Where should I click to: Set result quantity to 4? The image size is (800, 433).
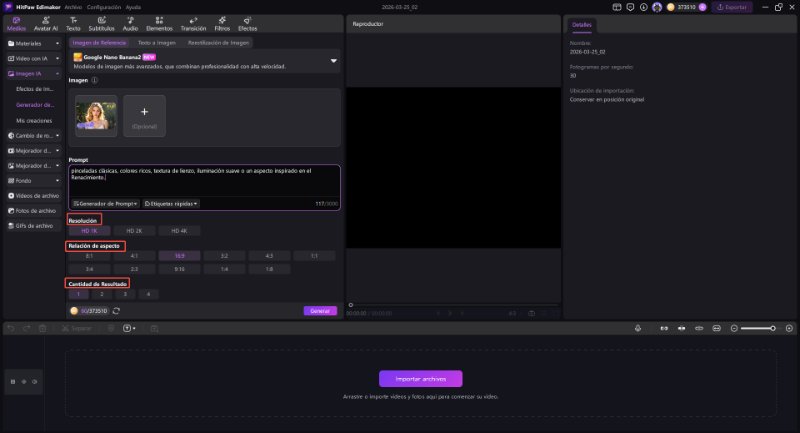point(147,294)
